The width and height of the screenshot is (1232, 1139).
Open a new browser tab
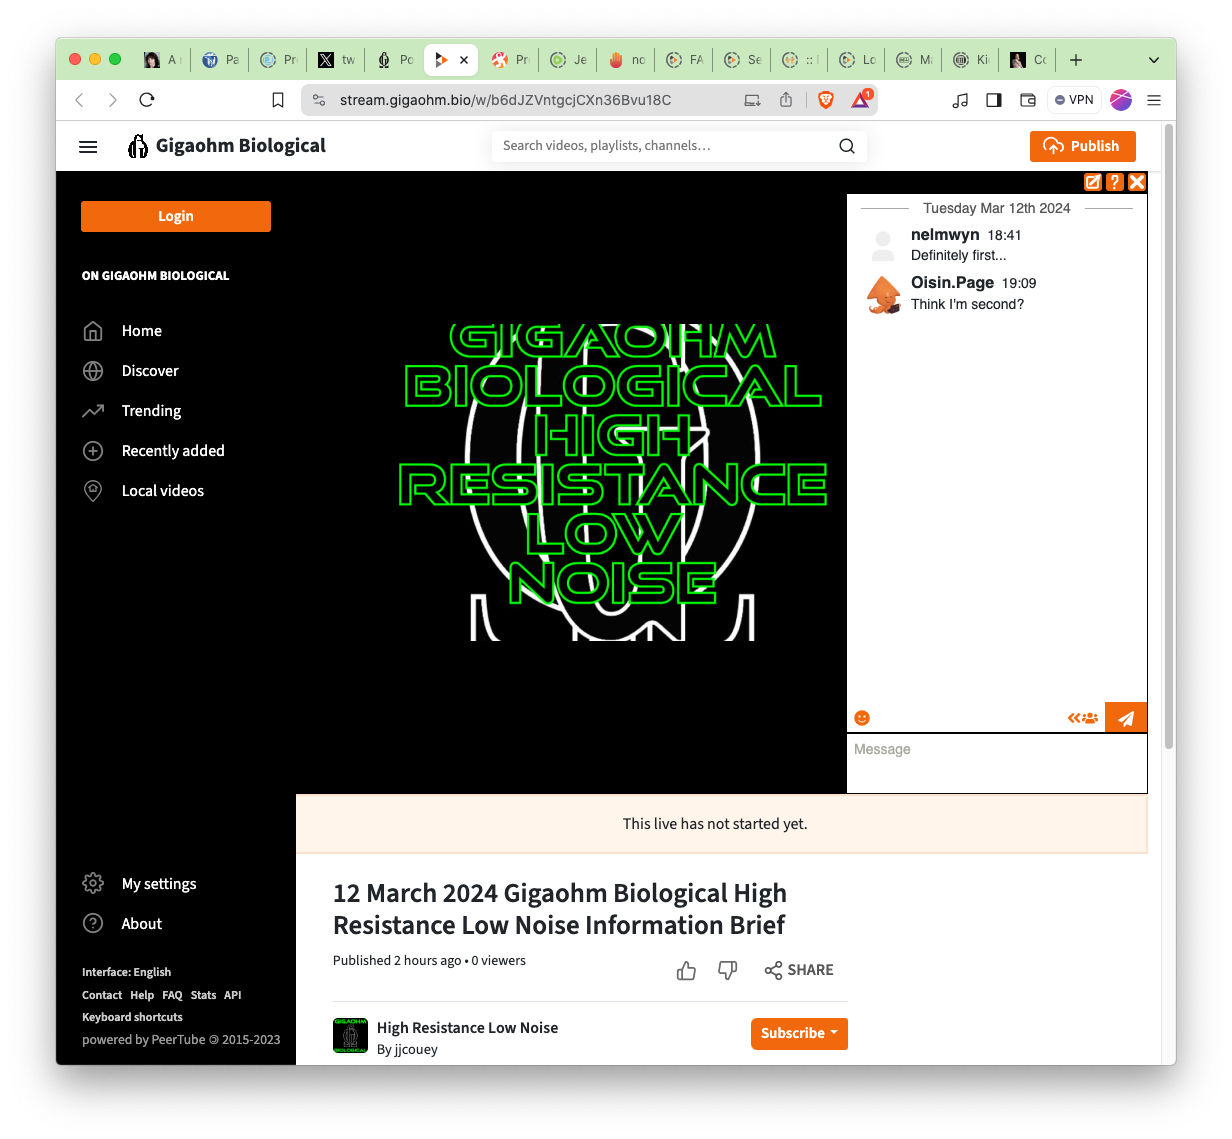[x=1076, y=60]
